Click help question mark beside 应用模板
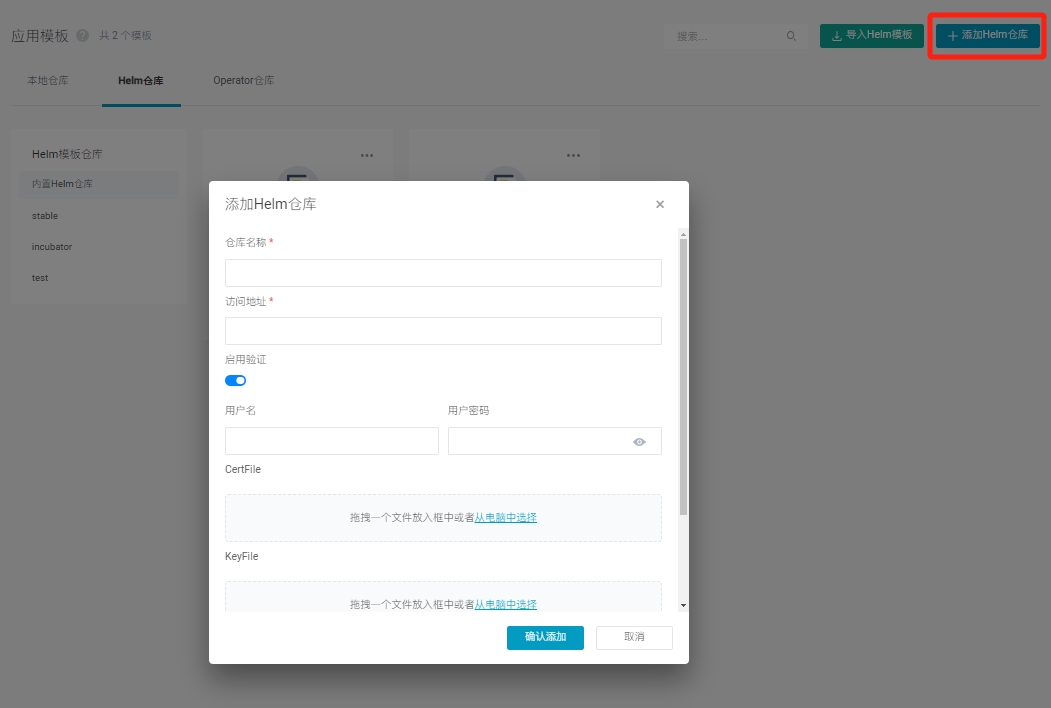The height and width of the screenshot is (708, 1051). click(x=82, y=36)
